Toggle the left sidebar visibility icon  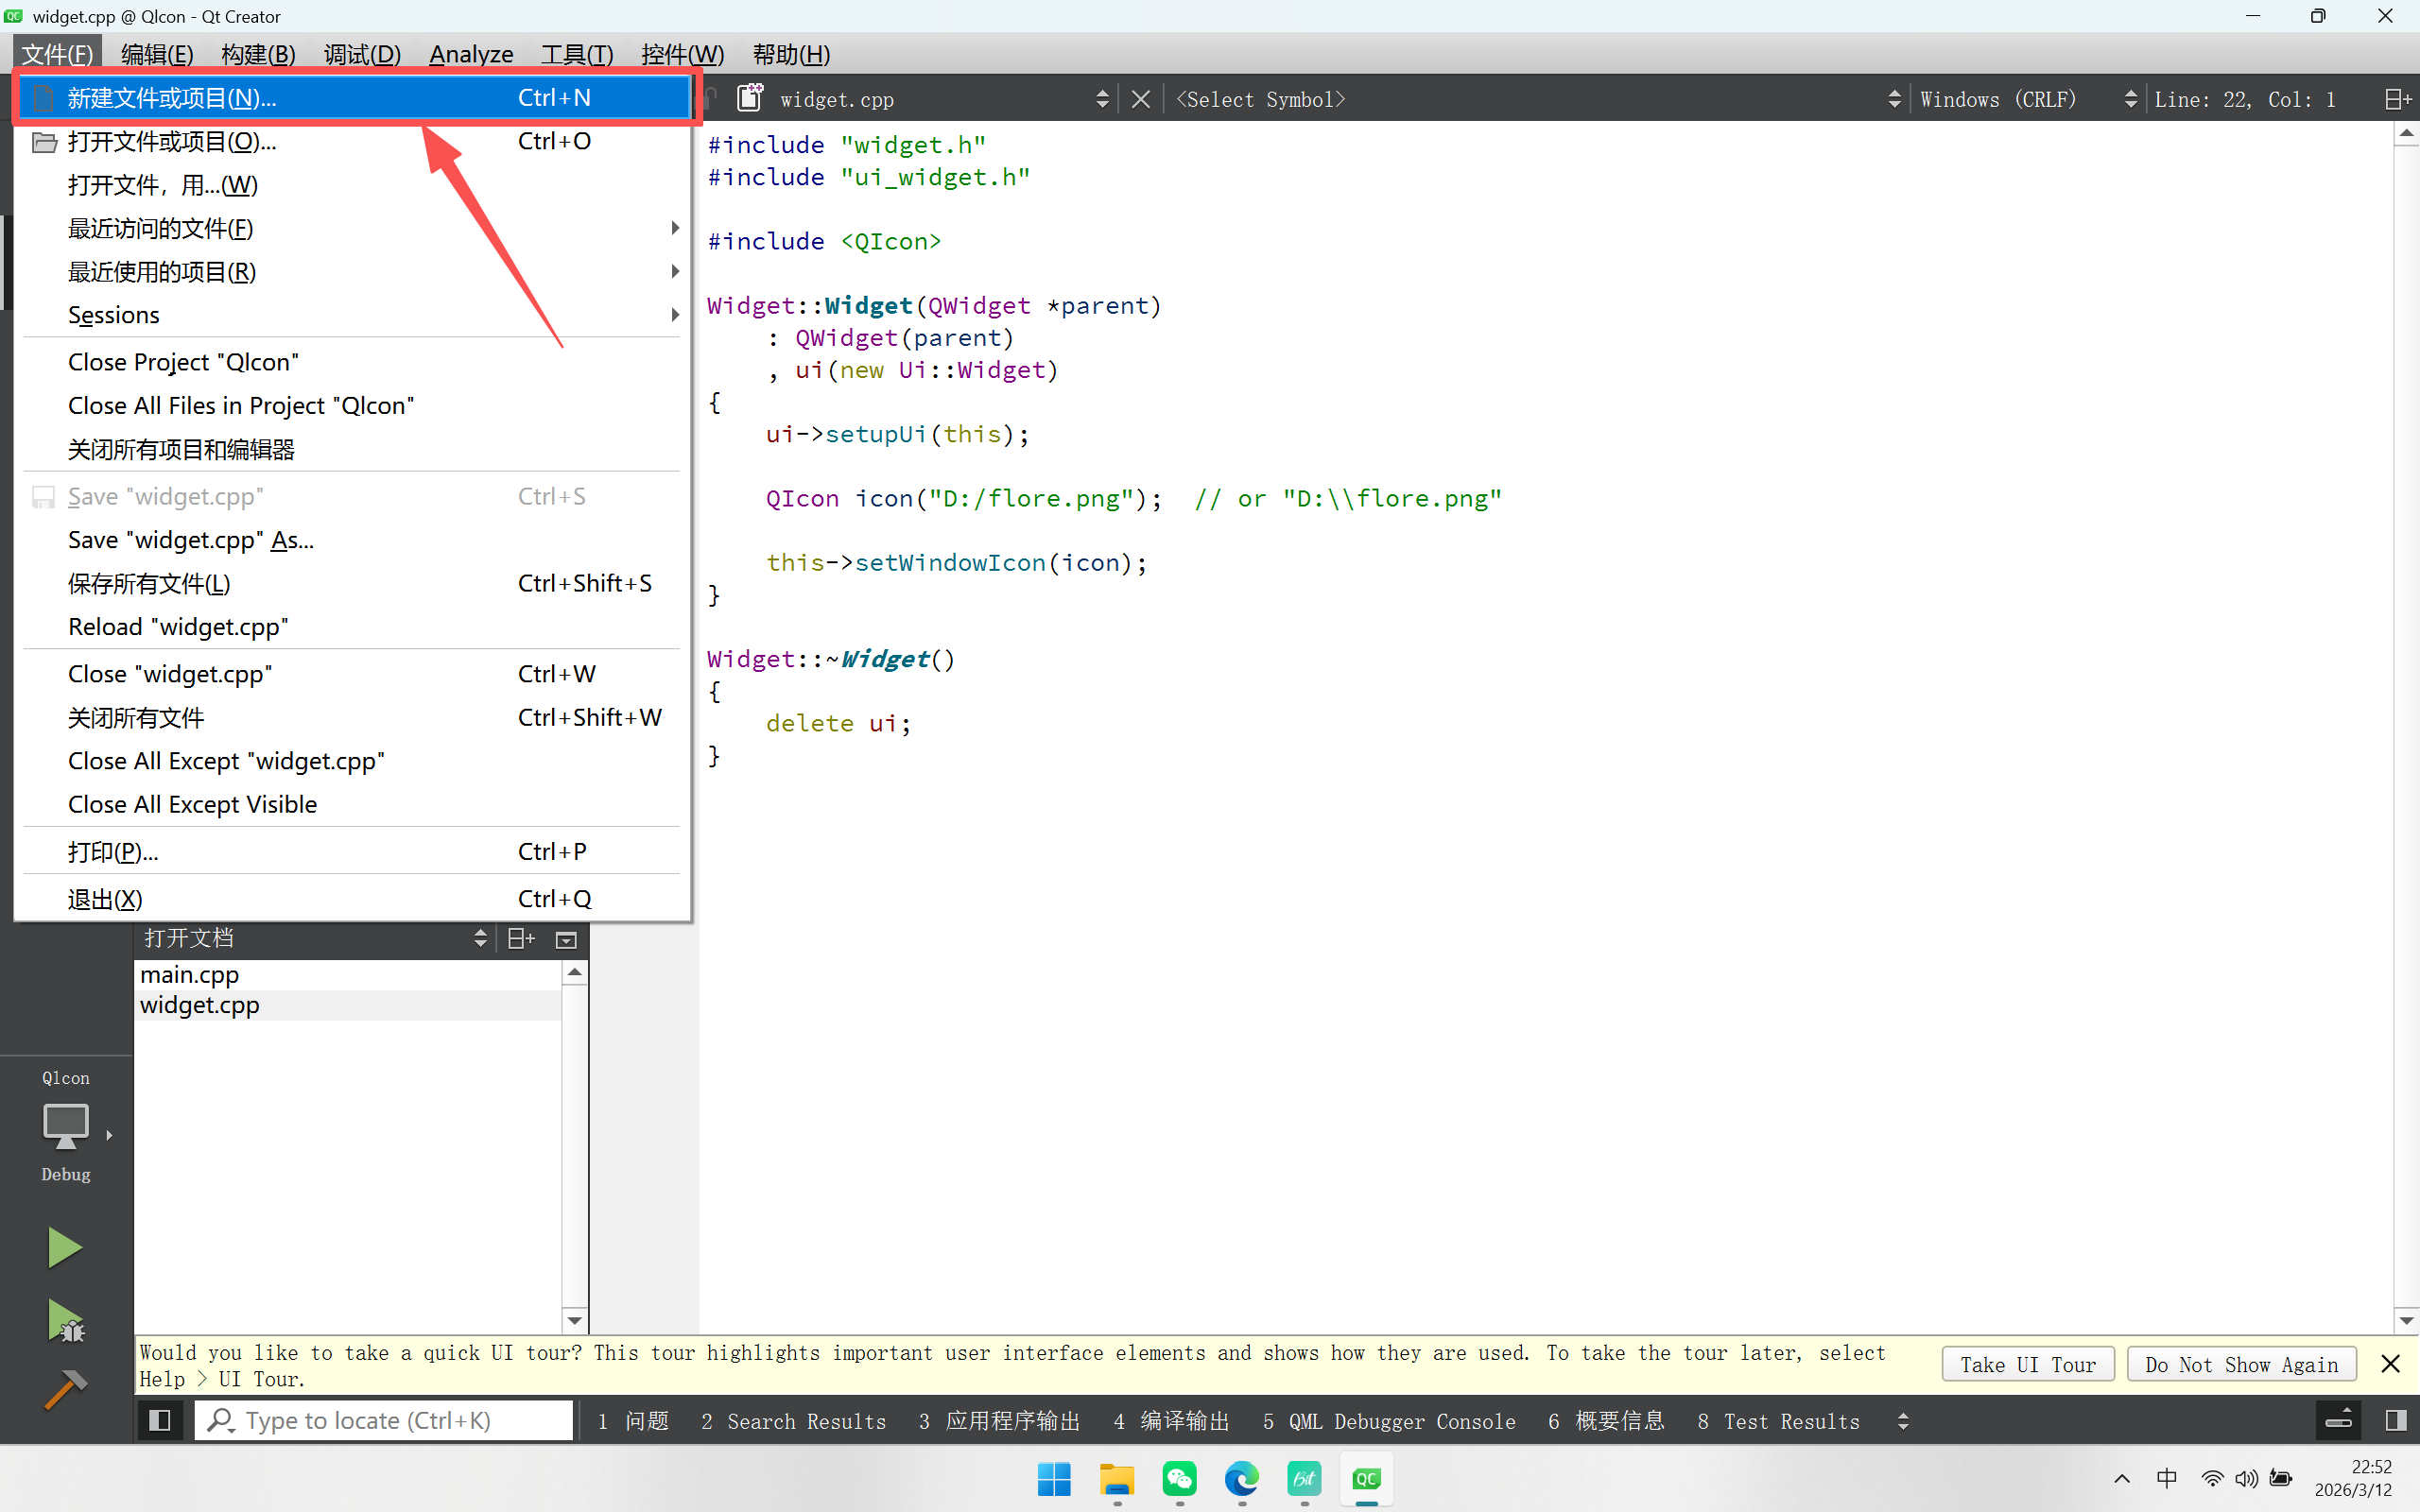[x=159, y=1420]
